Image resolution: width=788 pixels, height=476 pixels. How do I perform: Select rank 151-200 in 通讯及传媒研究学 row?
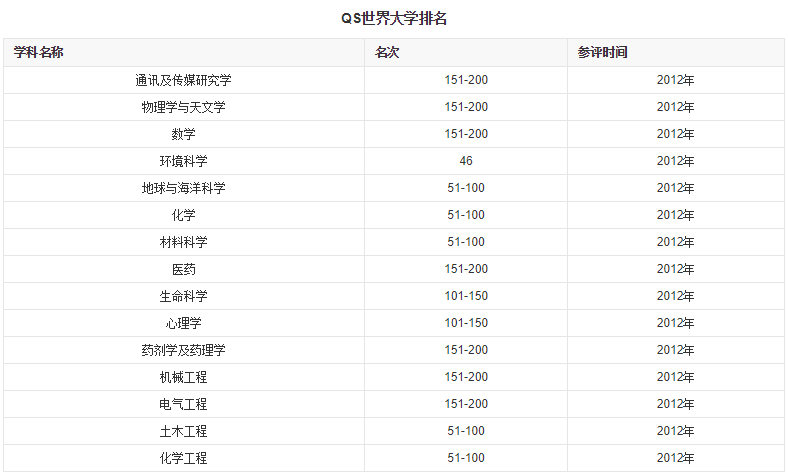click(x=466, y=80)
